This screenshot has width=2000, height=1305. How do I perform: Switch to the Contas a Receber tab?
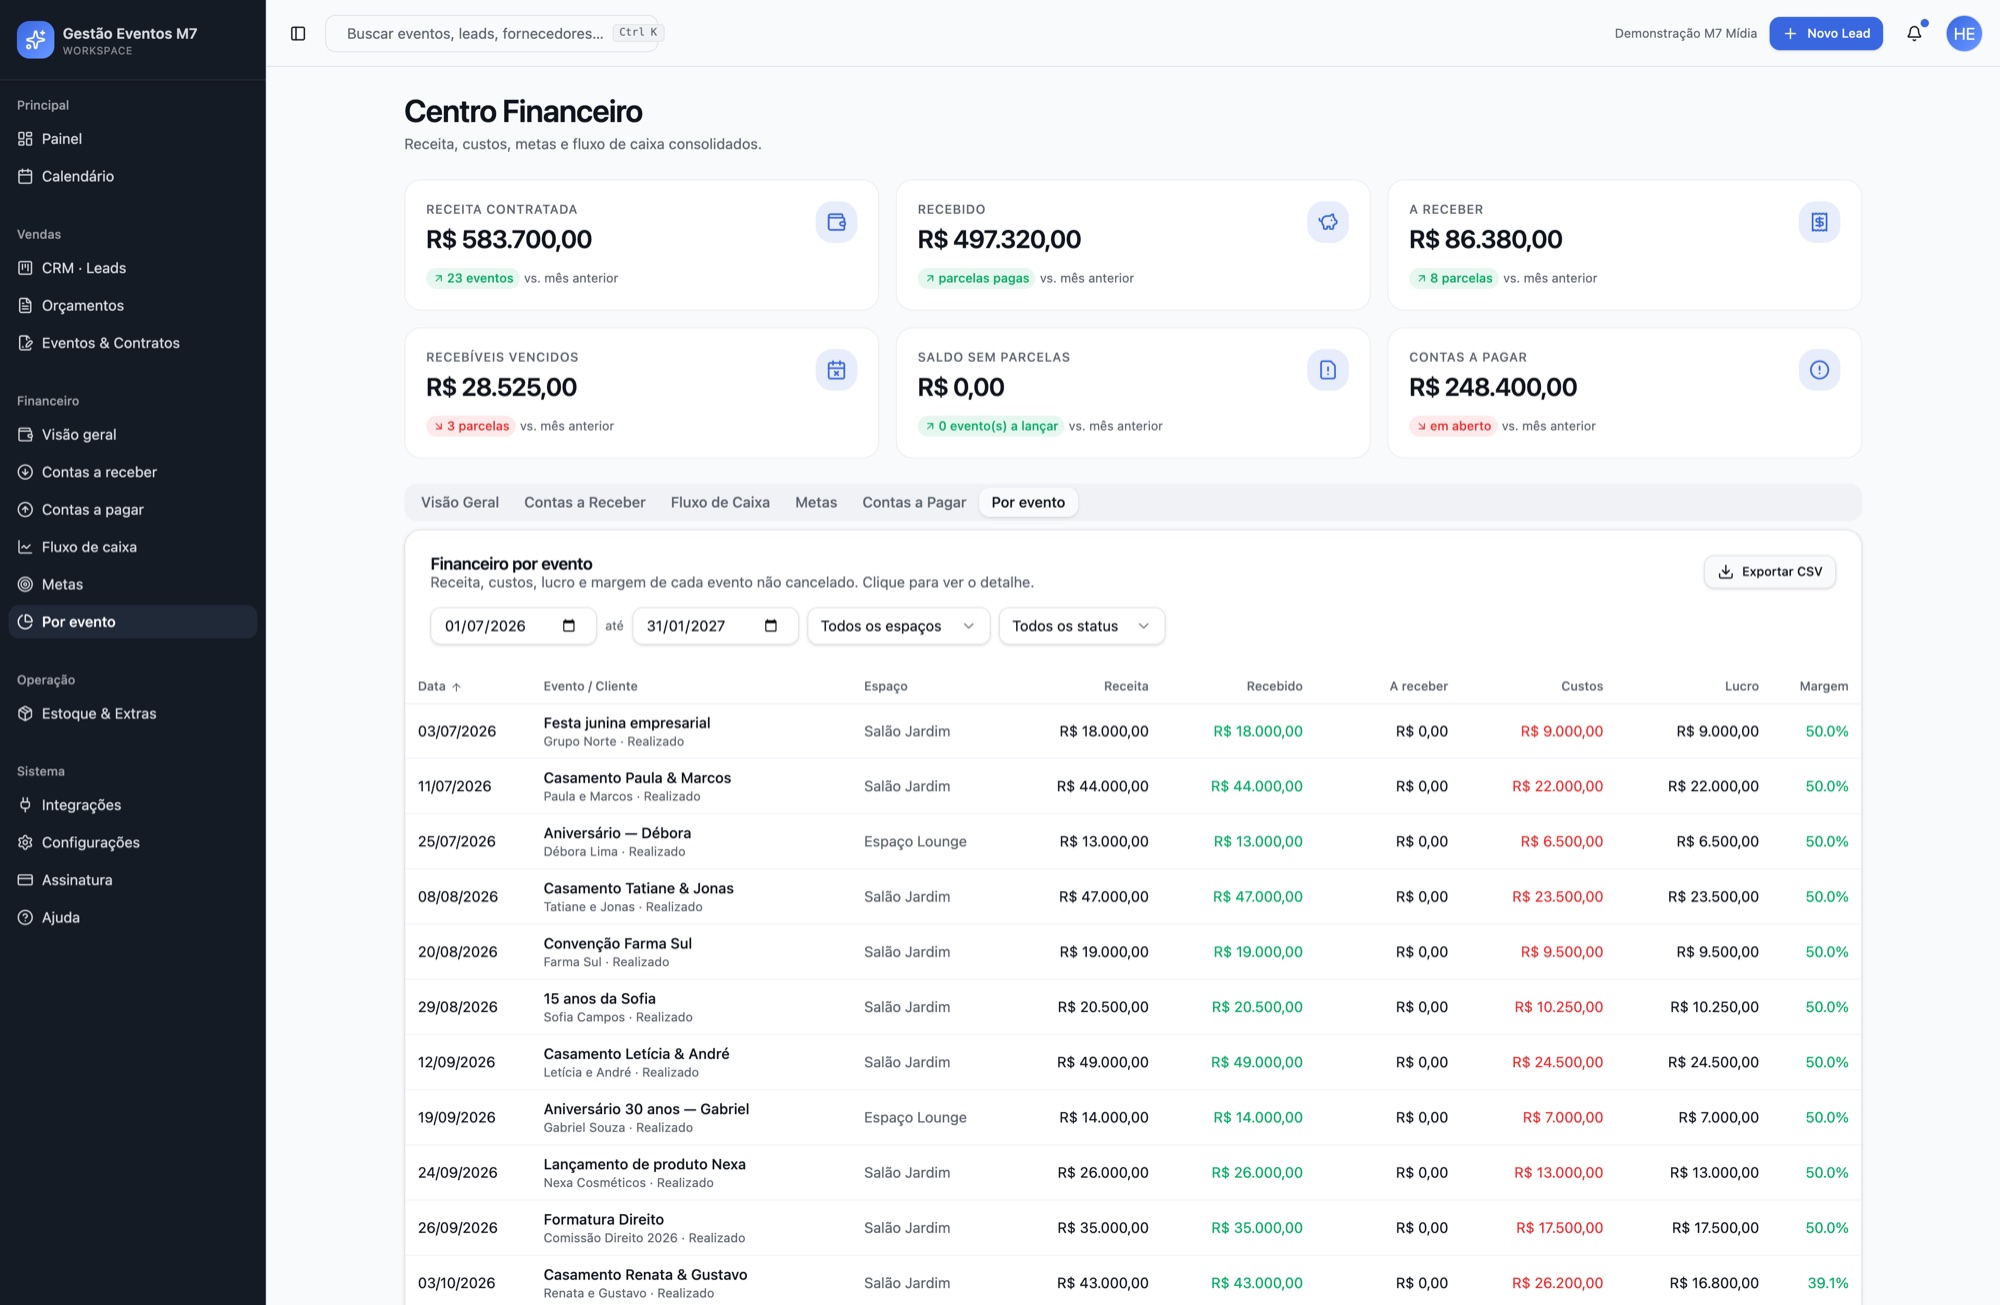585,503
